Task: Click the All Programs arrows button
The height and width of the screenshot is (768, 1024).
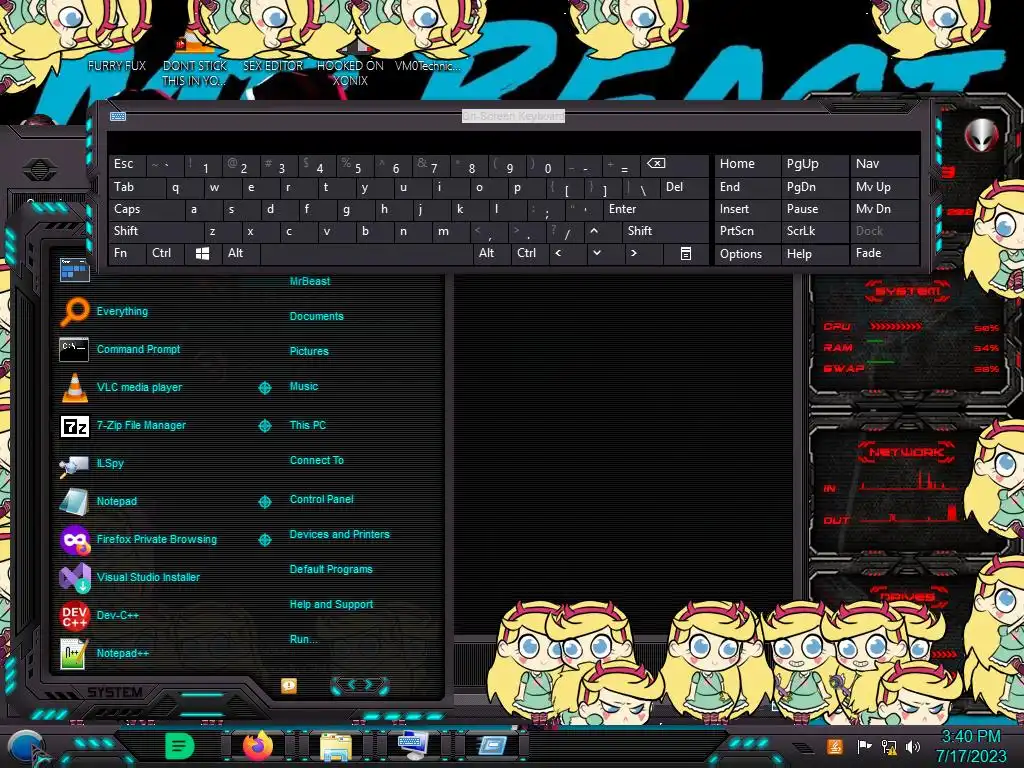Action: pos(360,684)
